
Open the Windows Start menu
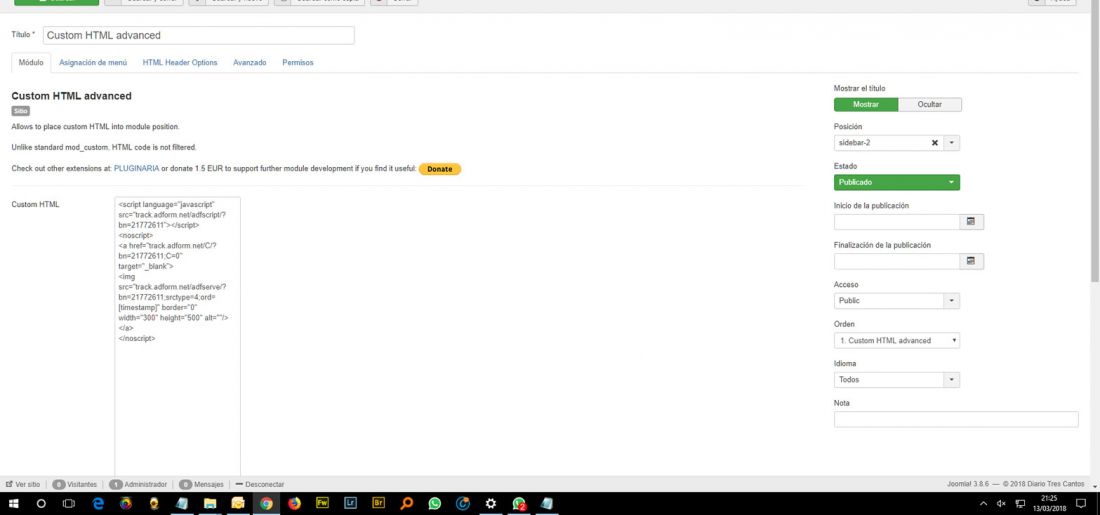tap(13, 503)
